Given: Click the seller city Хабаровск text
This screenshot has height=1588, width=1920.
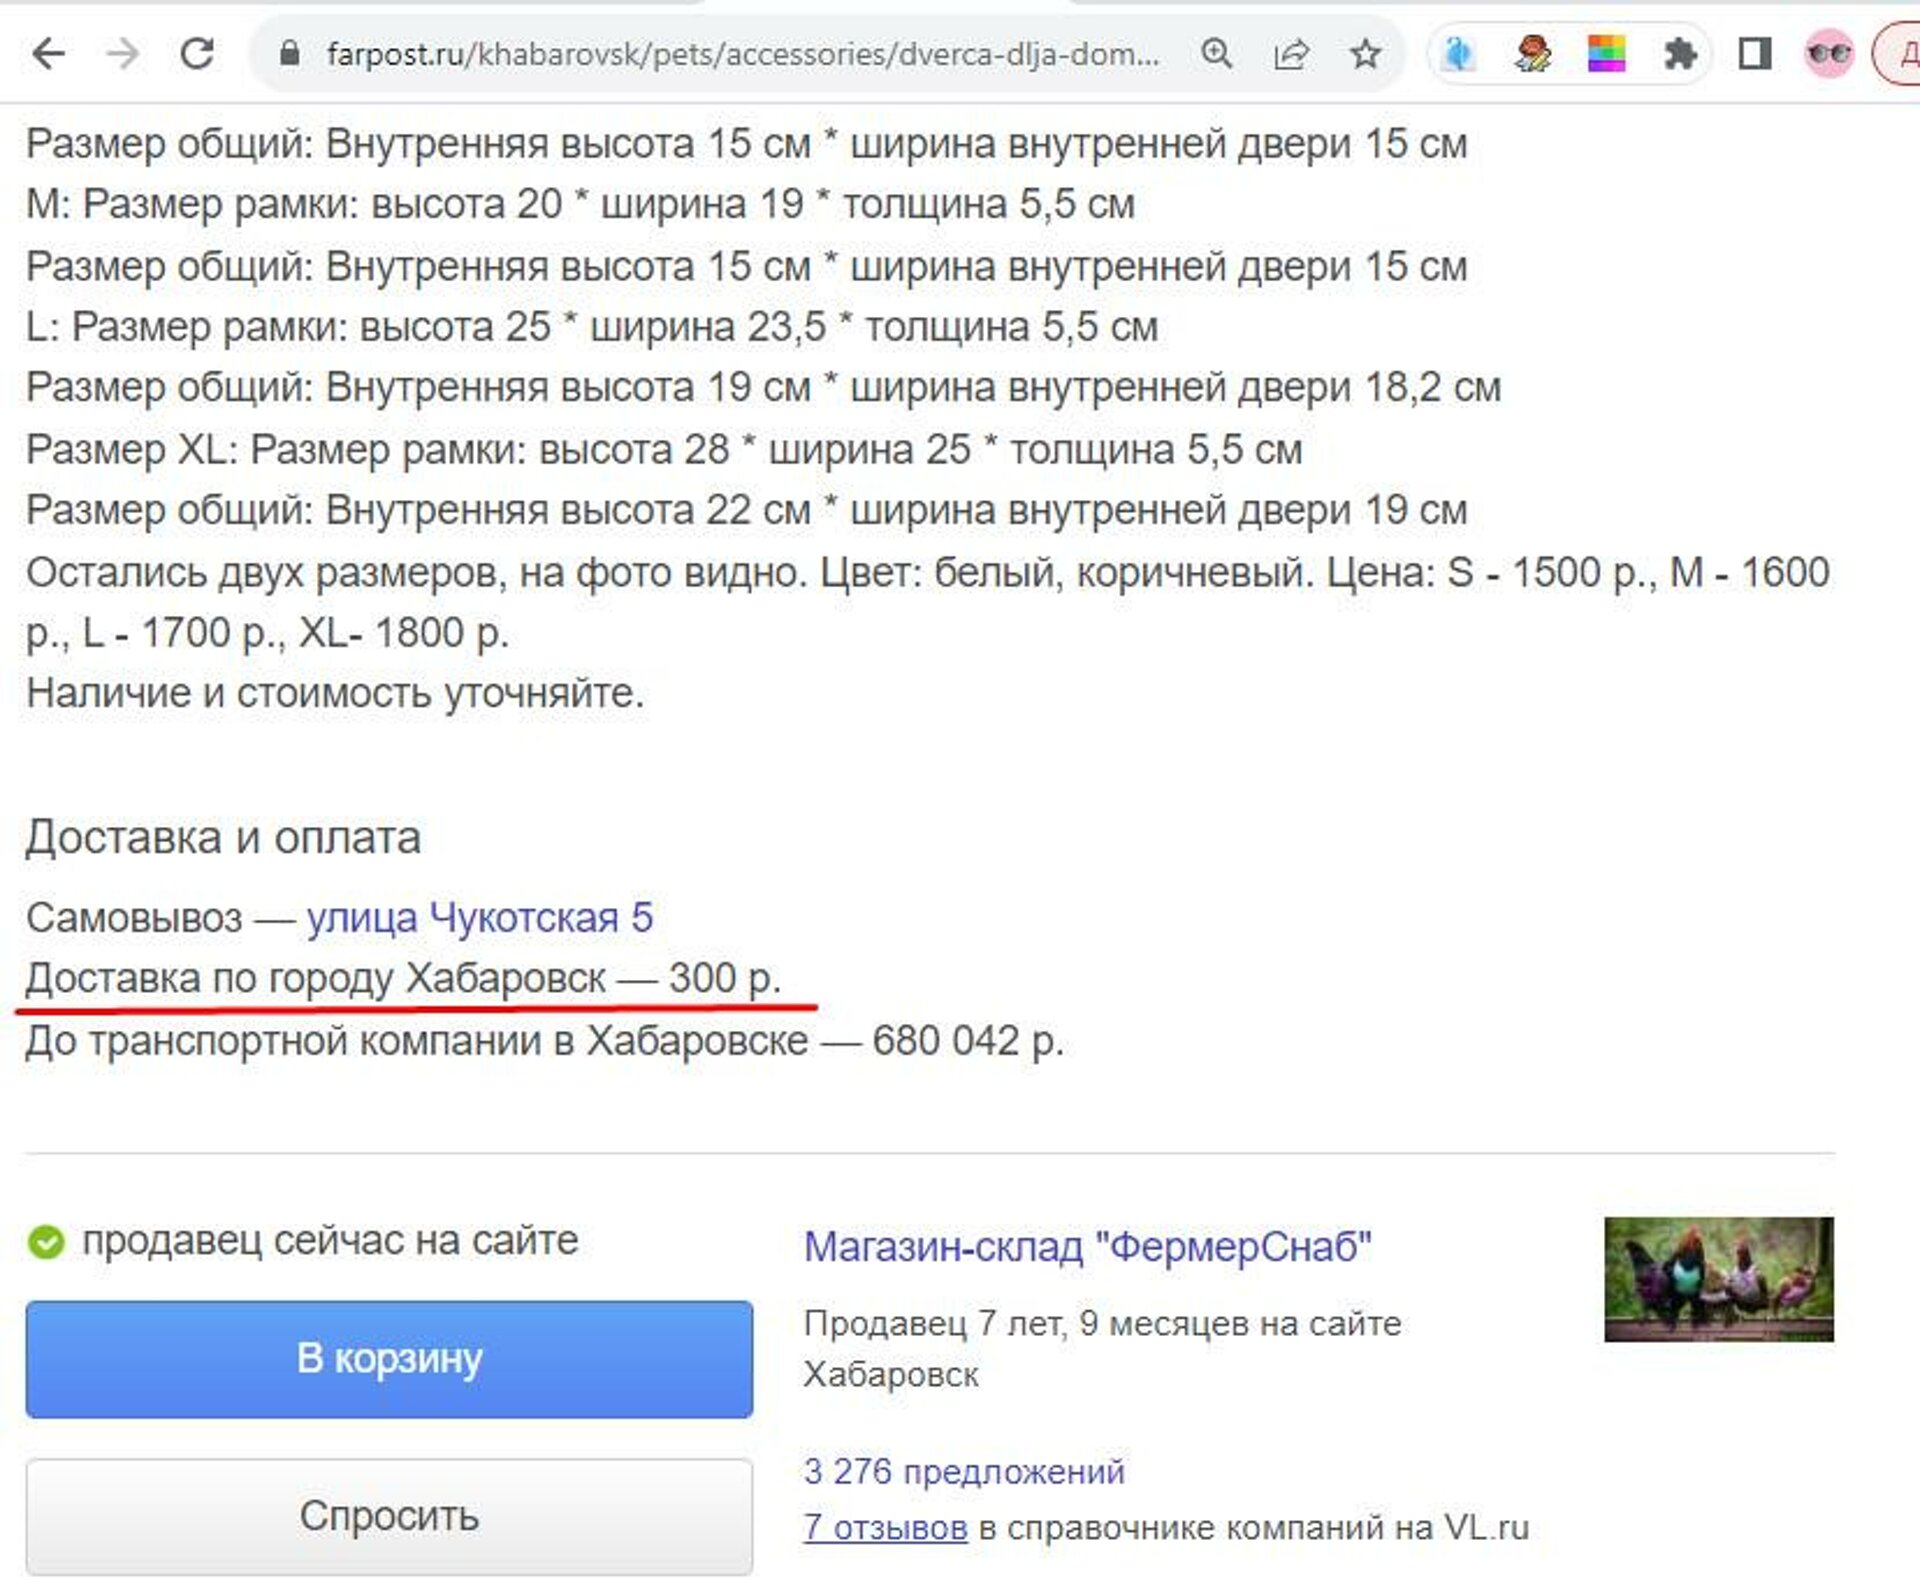Looking at the screenshot, I should [x=891, y=1376].
